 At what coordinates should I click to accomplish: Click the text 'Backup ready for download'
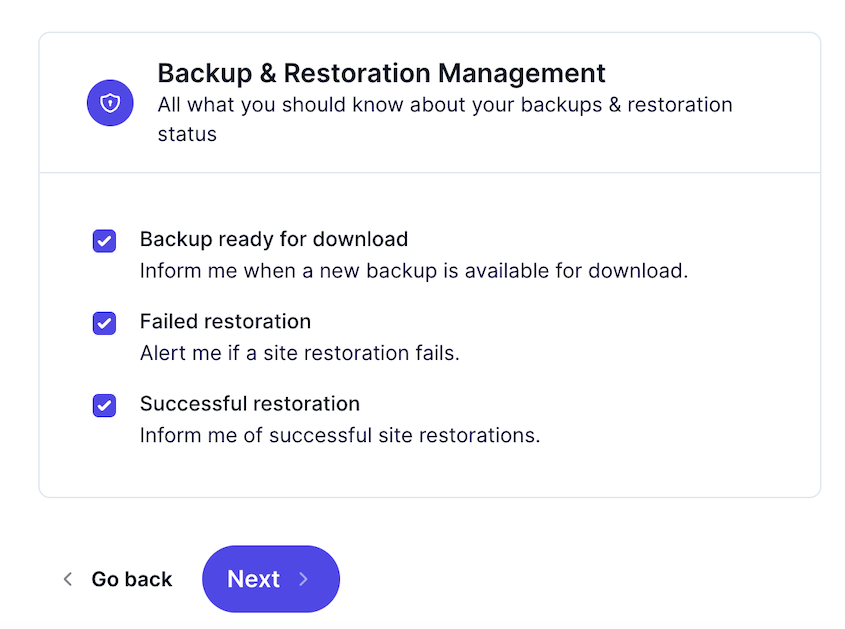(x=274, y=239)
